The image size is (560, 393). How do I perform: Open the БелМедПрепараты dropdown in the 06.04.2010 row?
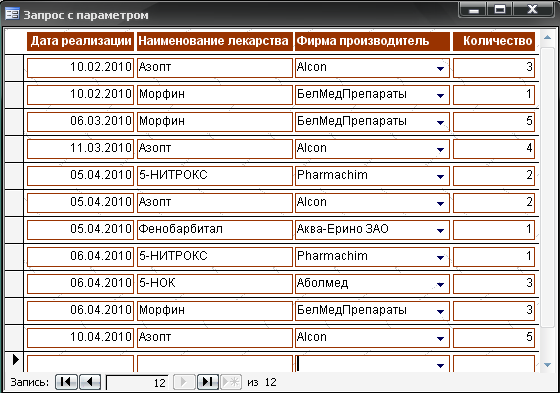coord(440,311)
